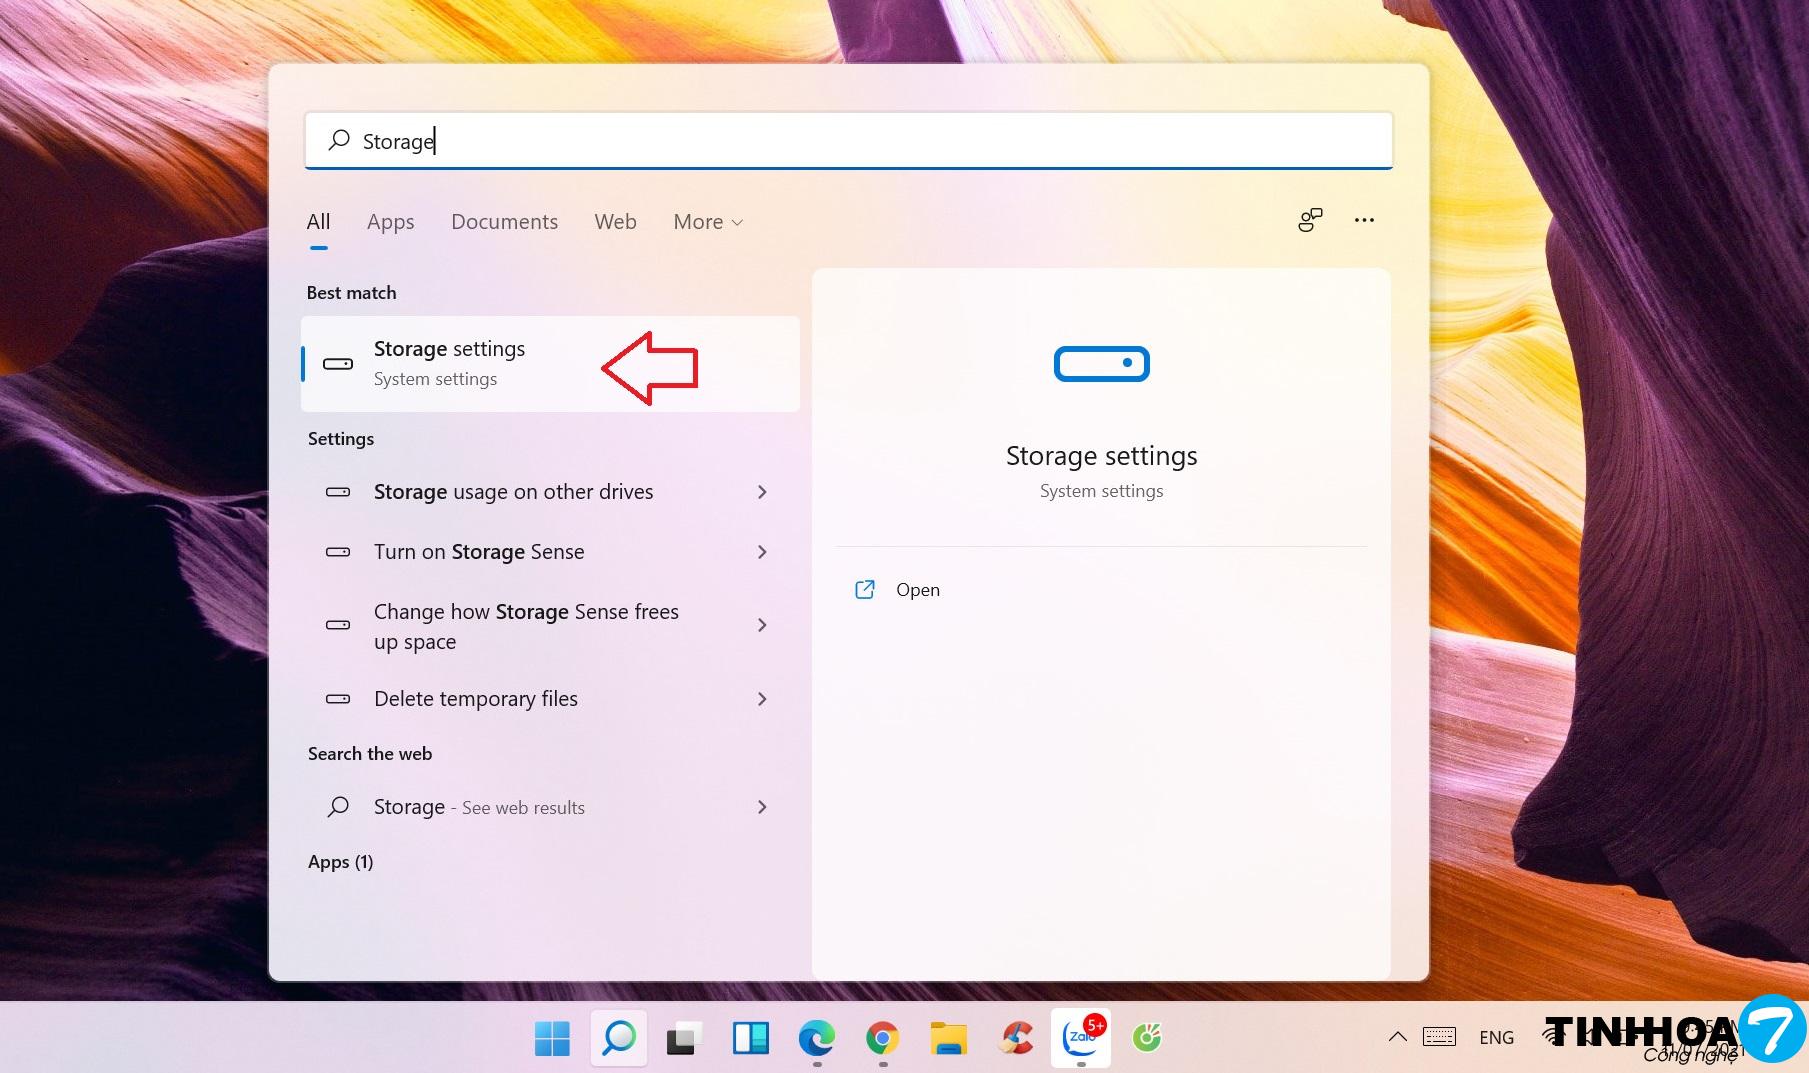This screenshot has width=1809, height=1073.
Task: Expand Storage usage on other drives chevron
Action: pyautogui.click(x=762, y=492)
